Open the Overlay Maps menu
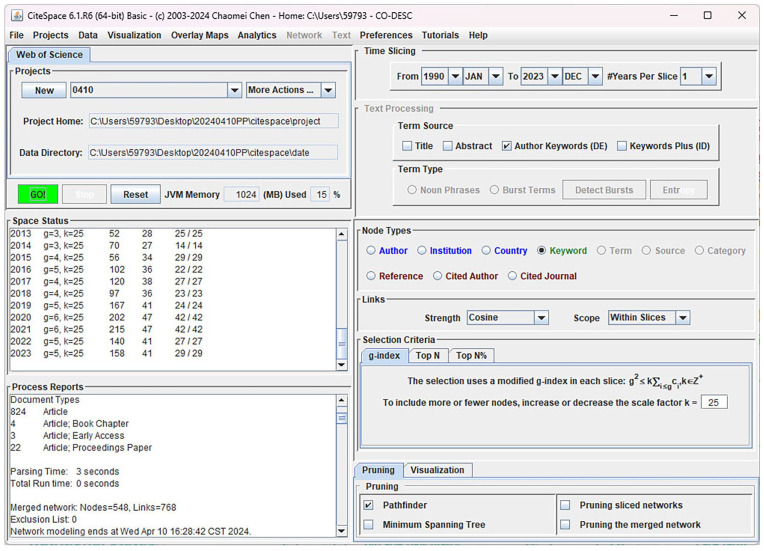The height and width of the screenshot is (551, 764). 199,35
